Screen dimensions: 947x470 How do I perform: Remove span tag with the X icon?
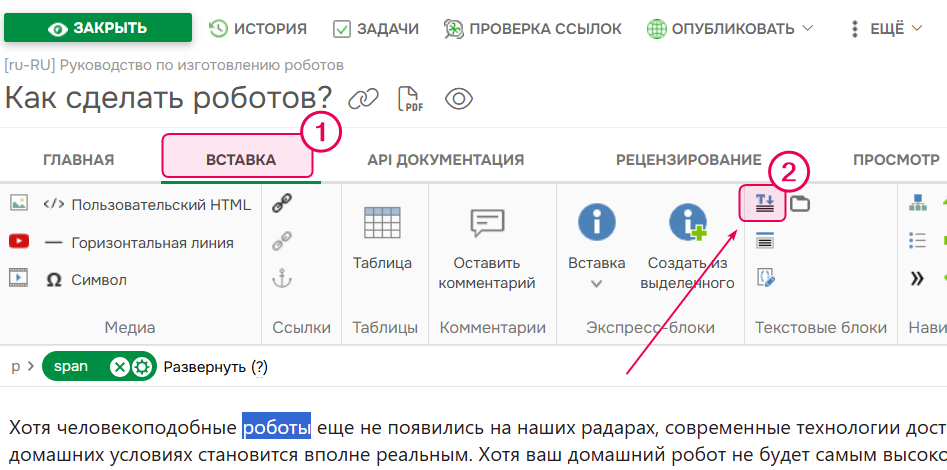tap(120, 367)
